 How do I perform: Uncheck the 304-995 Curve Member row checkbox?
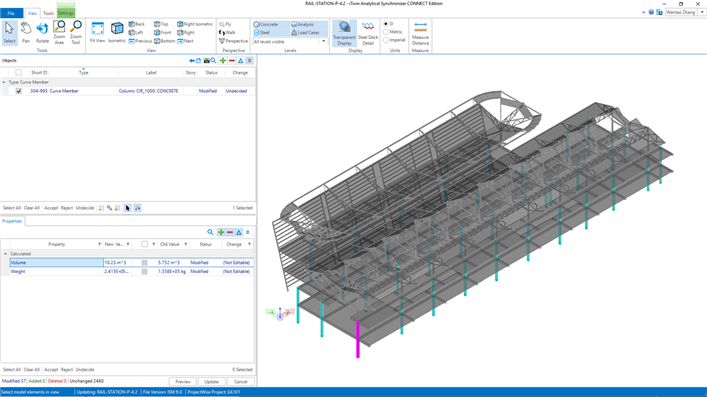(18, 91)
